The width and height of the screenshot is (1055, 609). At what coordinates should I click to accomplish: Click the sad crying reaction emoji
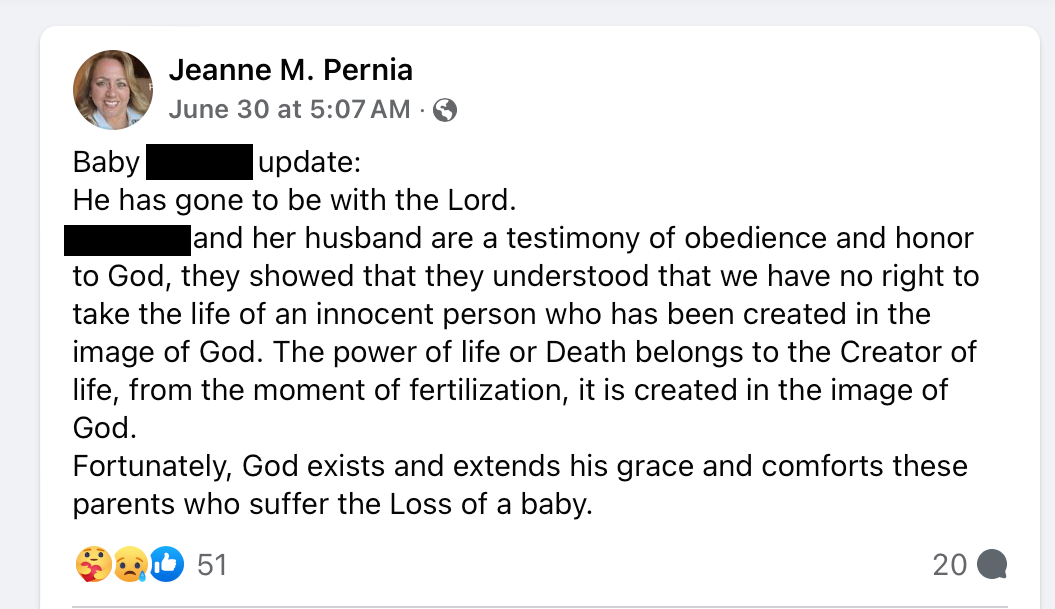pos(129,565)
